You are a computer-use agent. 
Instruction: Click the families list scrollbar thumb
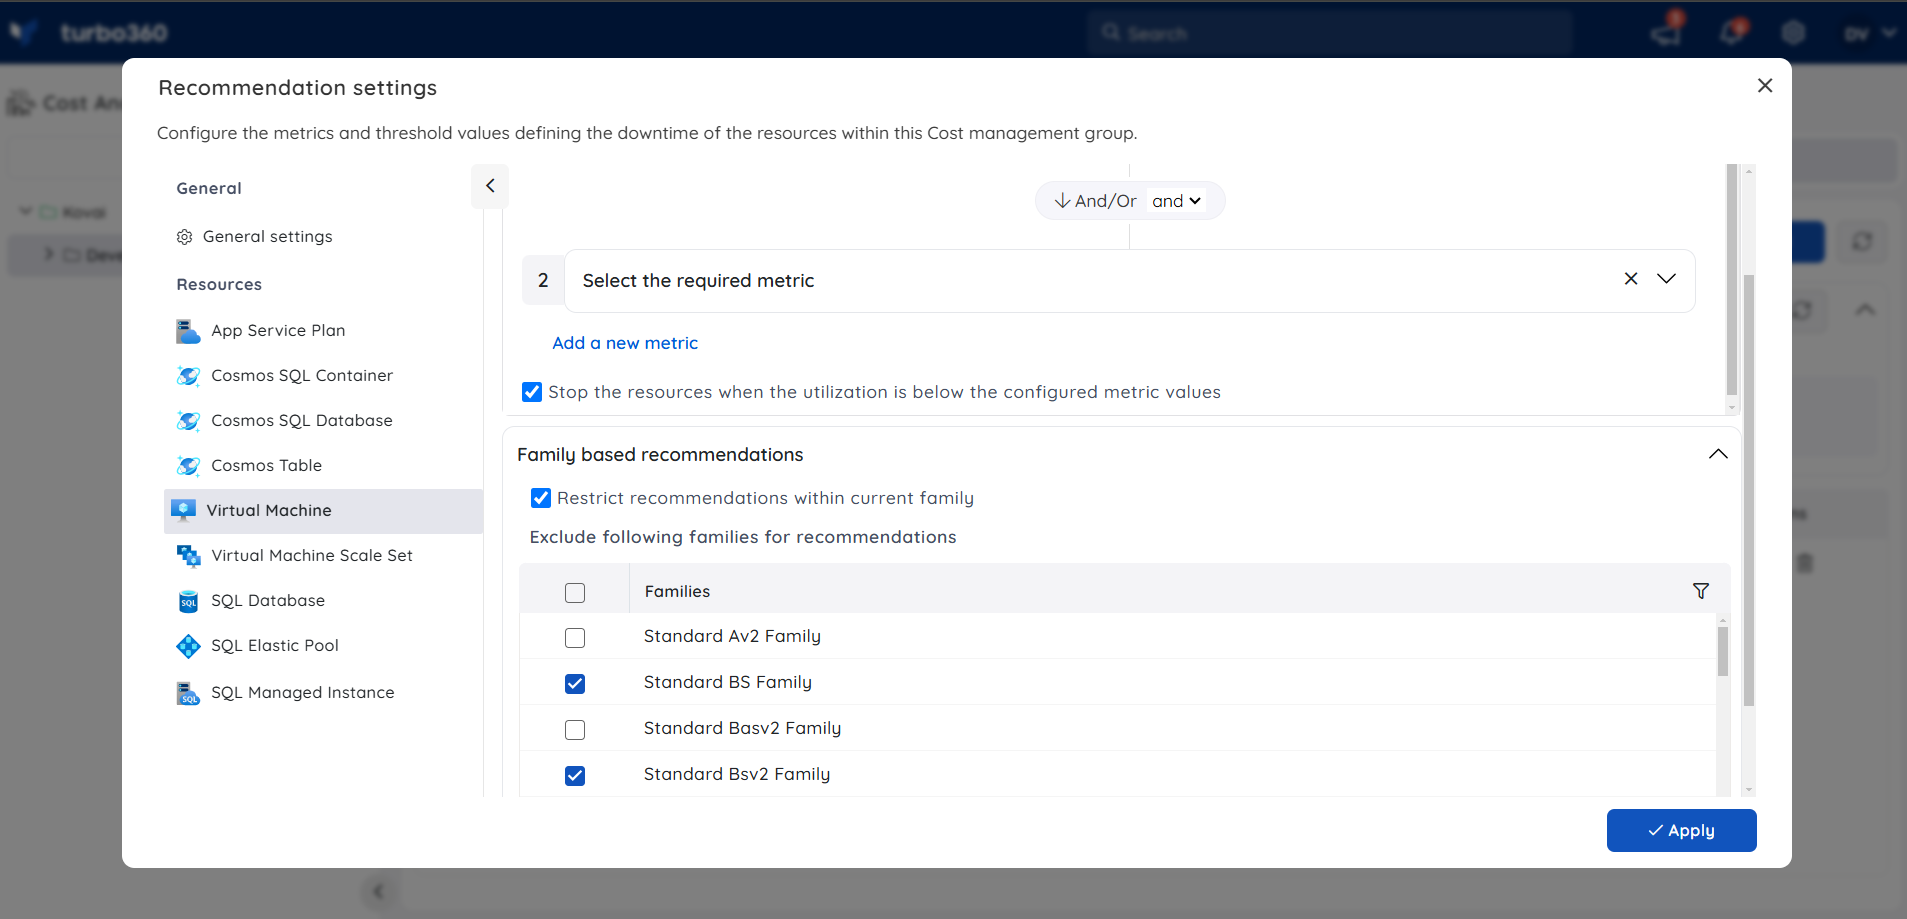[1723, 651]
